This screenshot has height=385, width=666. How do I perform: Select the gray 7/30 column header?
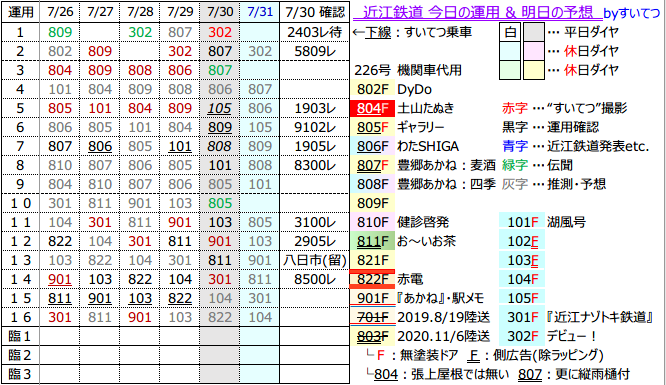(220, 12)
